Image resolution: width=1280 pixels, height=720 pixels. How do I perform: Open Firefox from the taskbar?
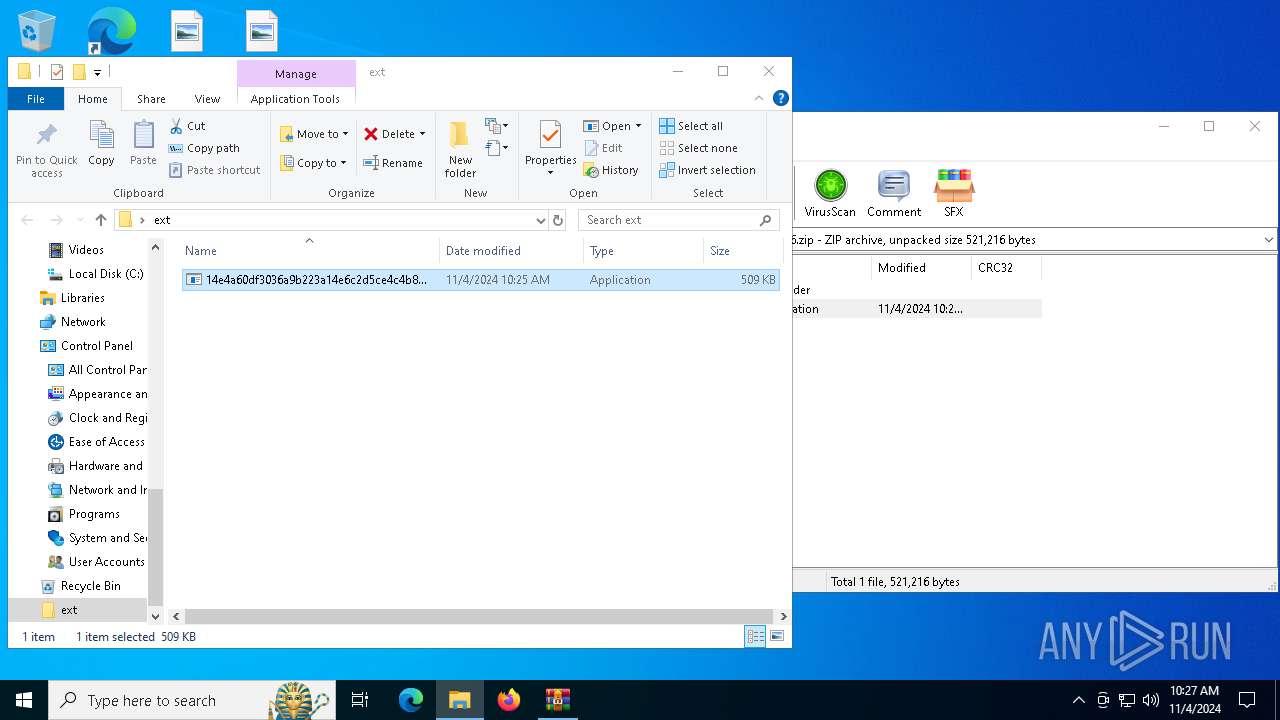point(509,700)
